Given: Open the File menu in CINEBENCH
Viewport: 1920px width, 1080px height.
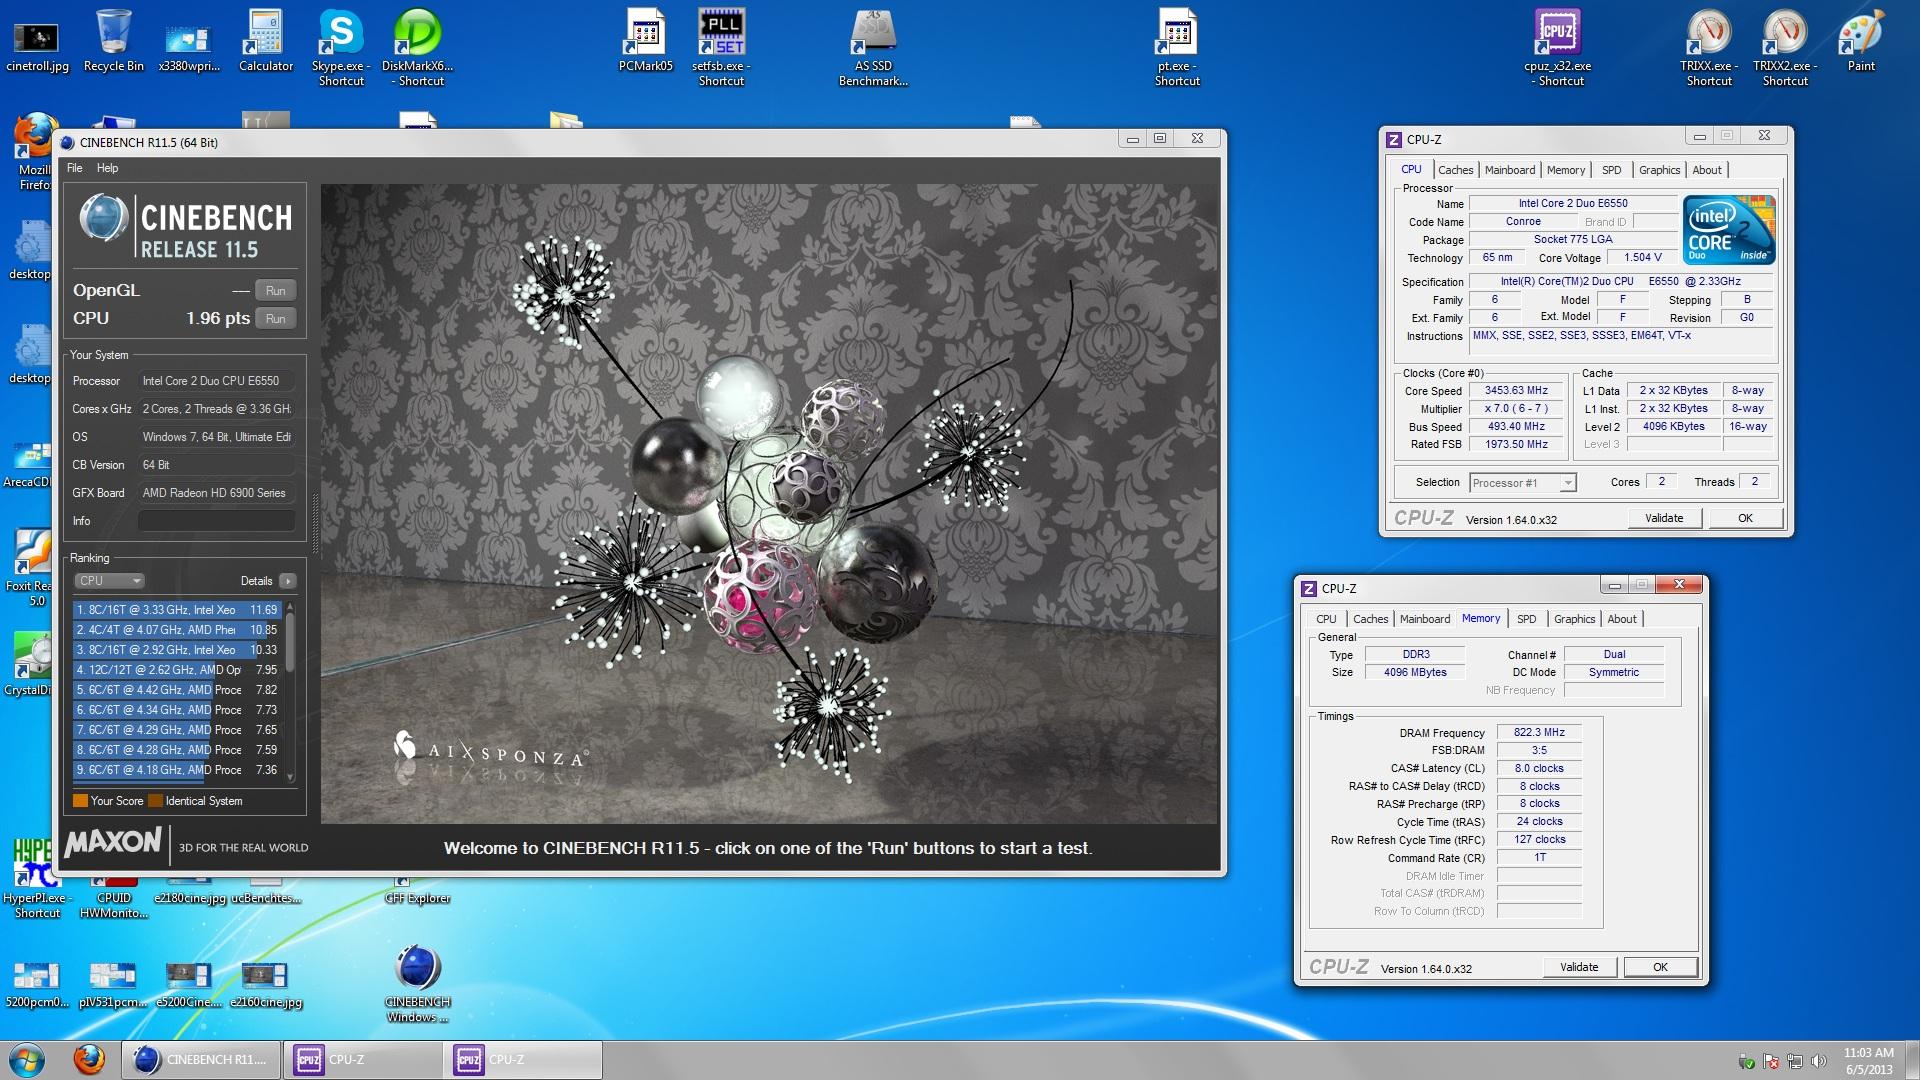Looking at the screenshot, I should pyautogui.click(x=75, y=168).
